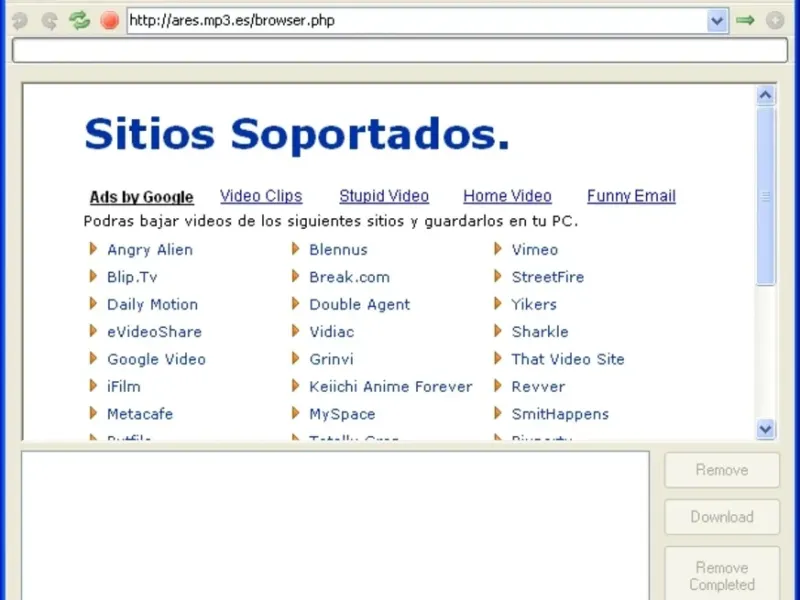Open the Sharkle site link
This screenshot has height=600, width=800.
tap(540, 332)
